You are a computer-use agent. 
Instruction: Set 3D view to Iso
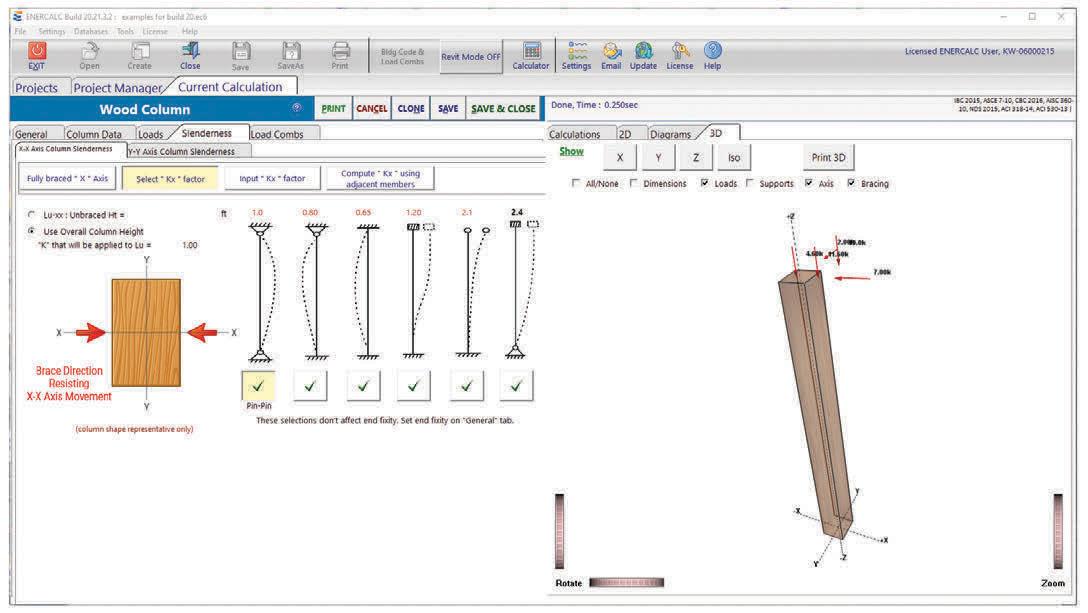[733, 158]
